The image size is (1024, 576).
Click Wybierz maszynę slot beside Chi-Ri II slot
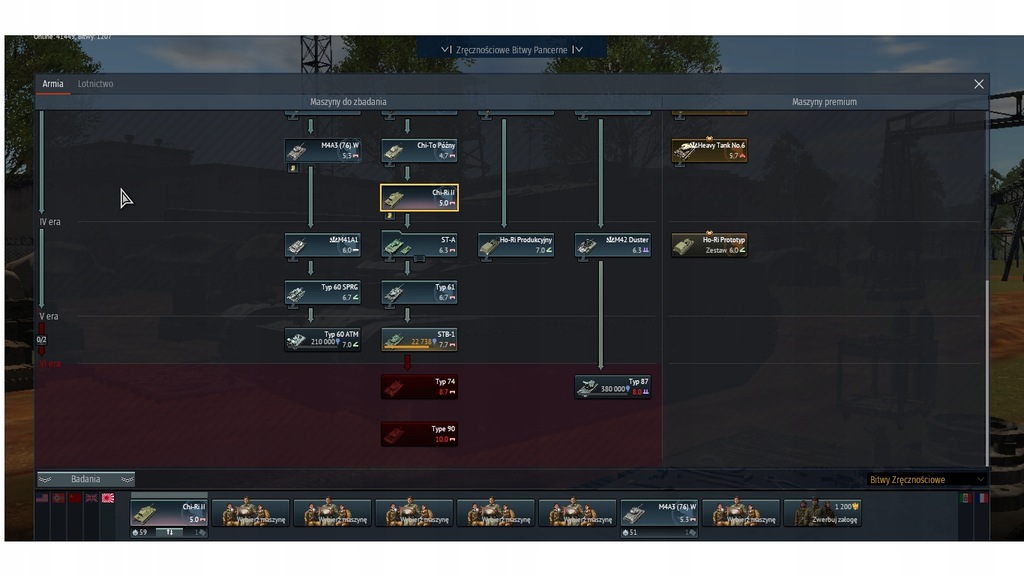[251, 513]
